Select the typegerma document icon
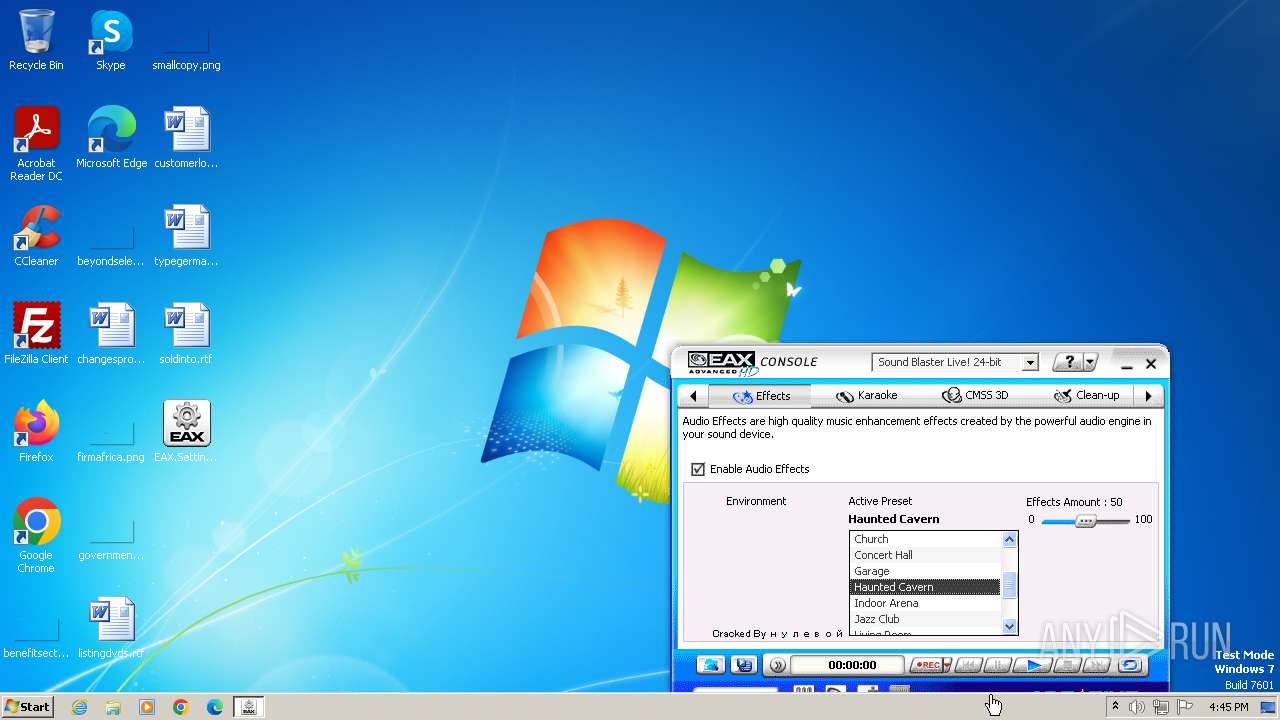The image size is (1280, 720). [x=186, y=236]
